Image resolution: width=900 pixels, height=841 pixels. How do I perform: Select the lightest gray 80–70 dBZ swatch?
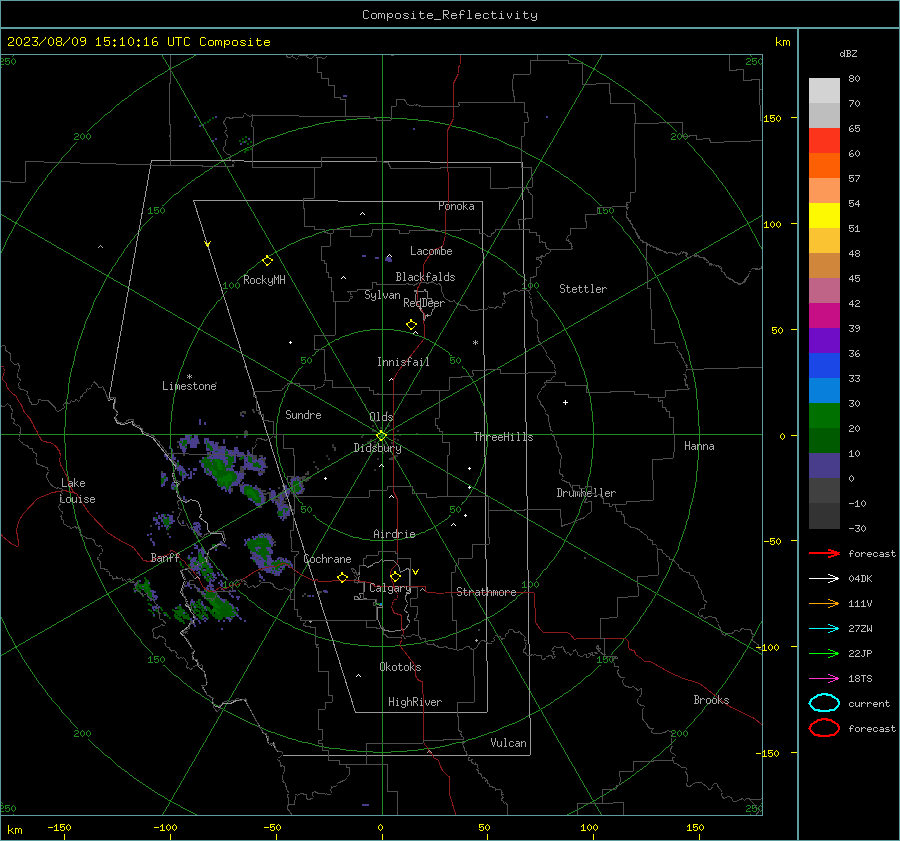point(824,90)
